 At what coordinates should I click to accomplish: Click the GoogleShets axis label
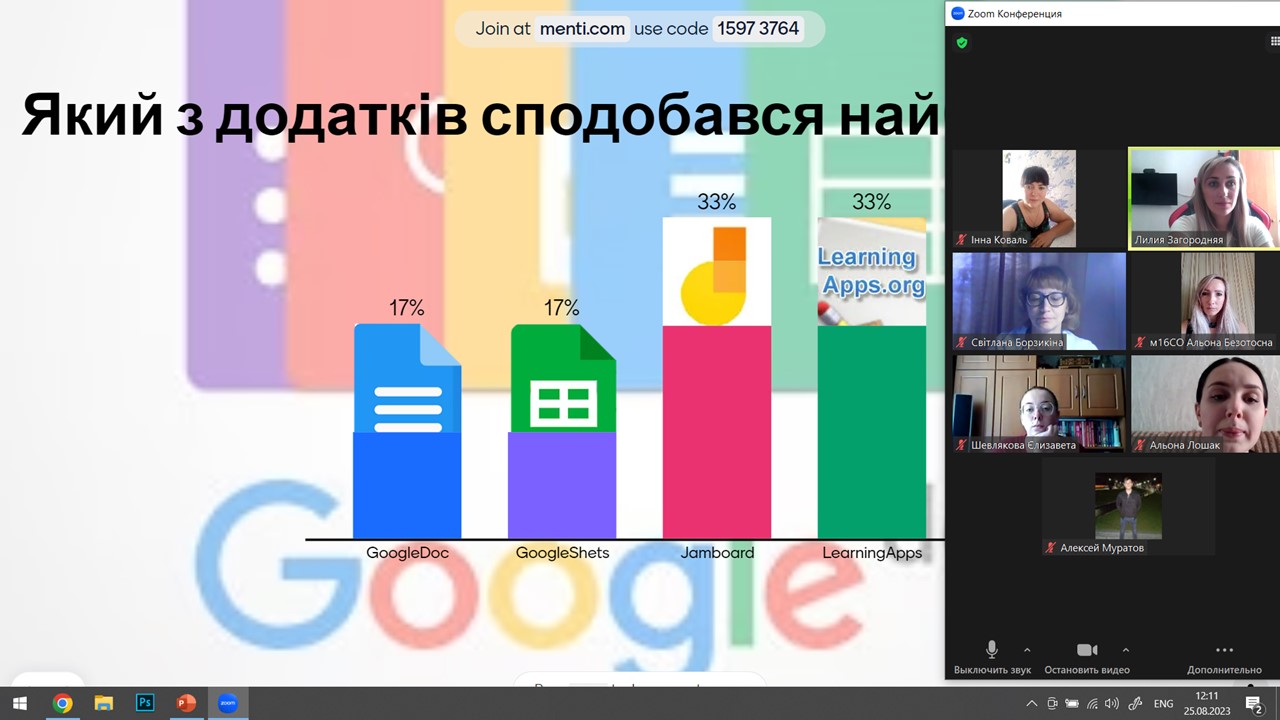tap(562, 552)
